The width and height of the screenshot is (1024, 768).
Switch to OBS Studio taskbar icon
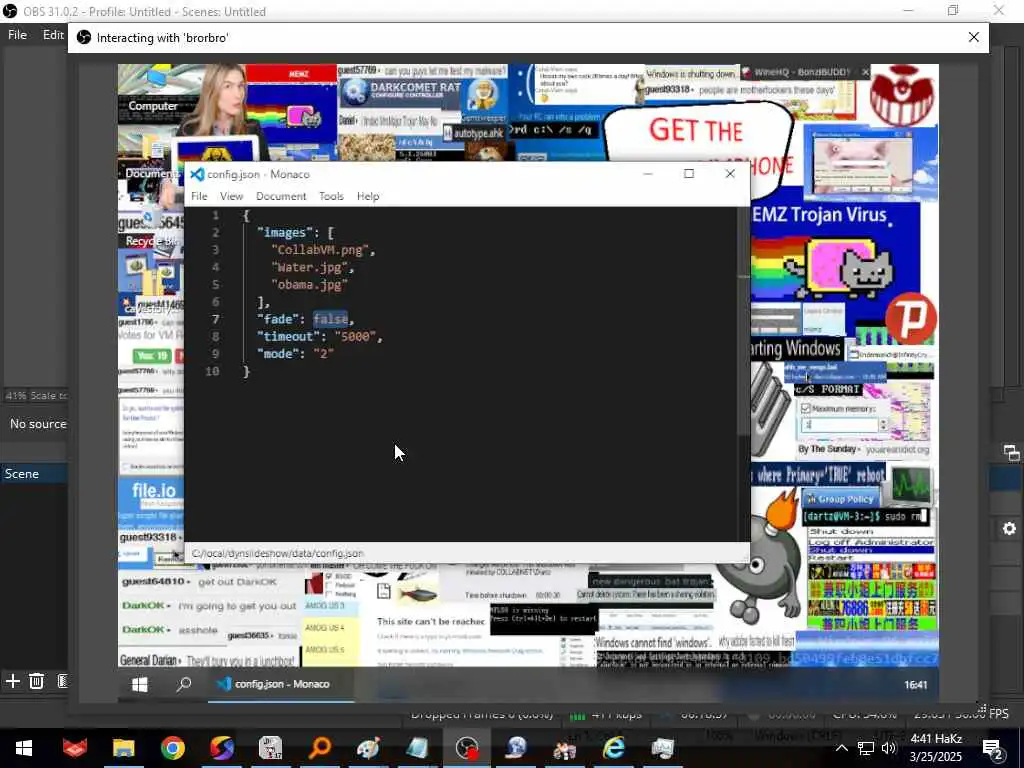[x=467, y=748]
